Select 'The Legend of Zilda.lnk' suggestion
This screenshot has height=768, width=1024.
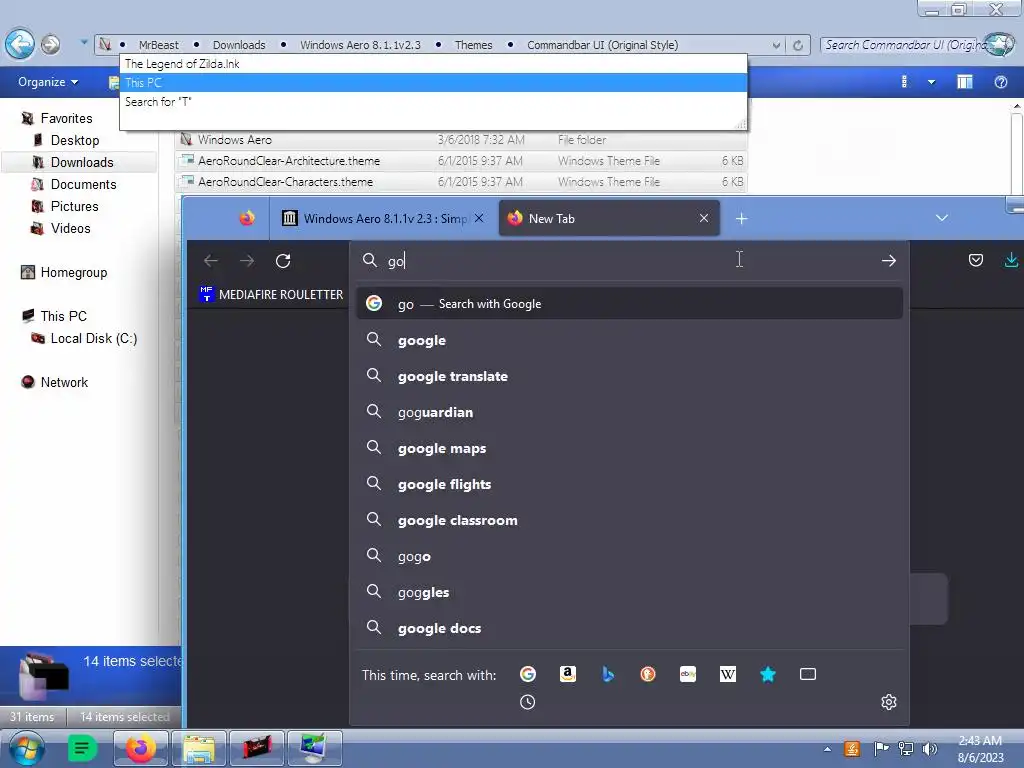[x=433, y=64]
